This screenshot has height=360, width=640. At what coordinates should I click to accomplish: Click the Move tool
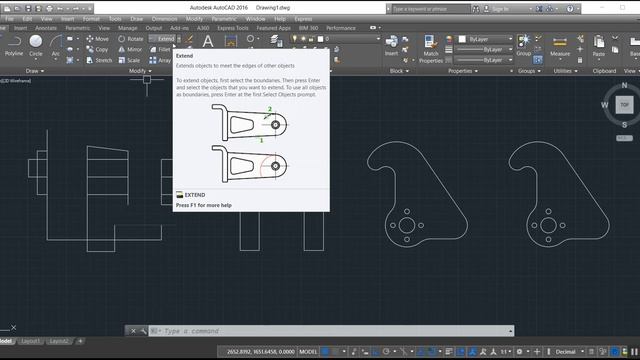98,39
